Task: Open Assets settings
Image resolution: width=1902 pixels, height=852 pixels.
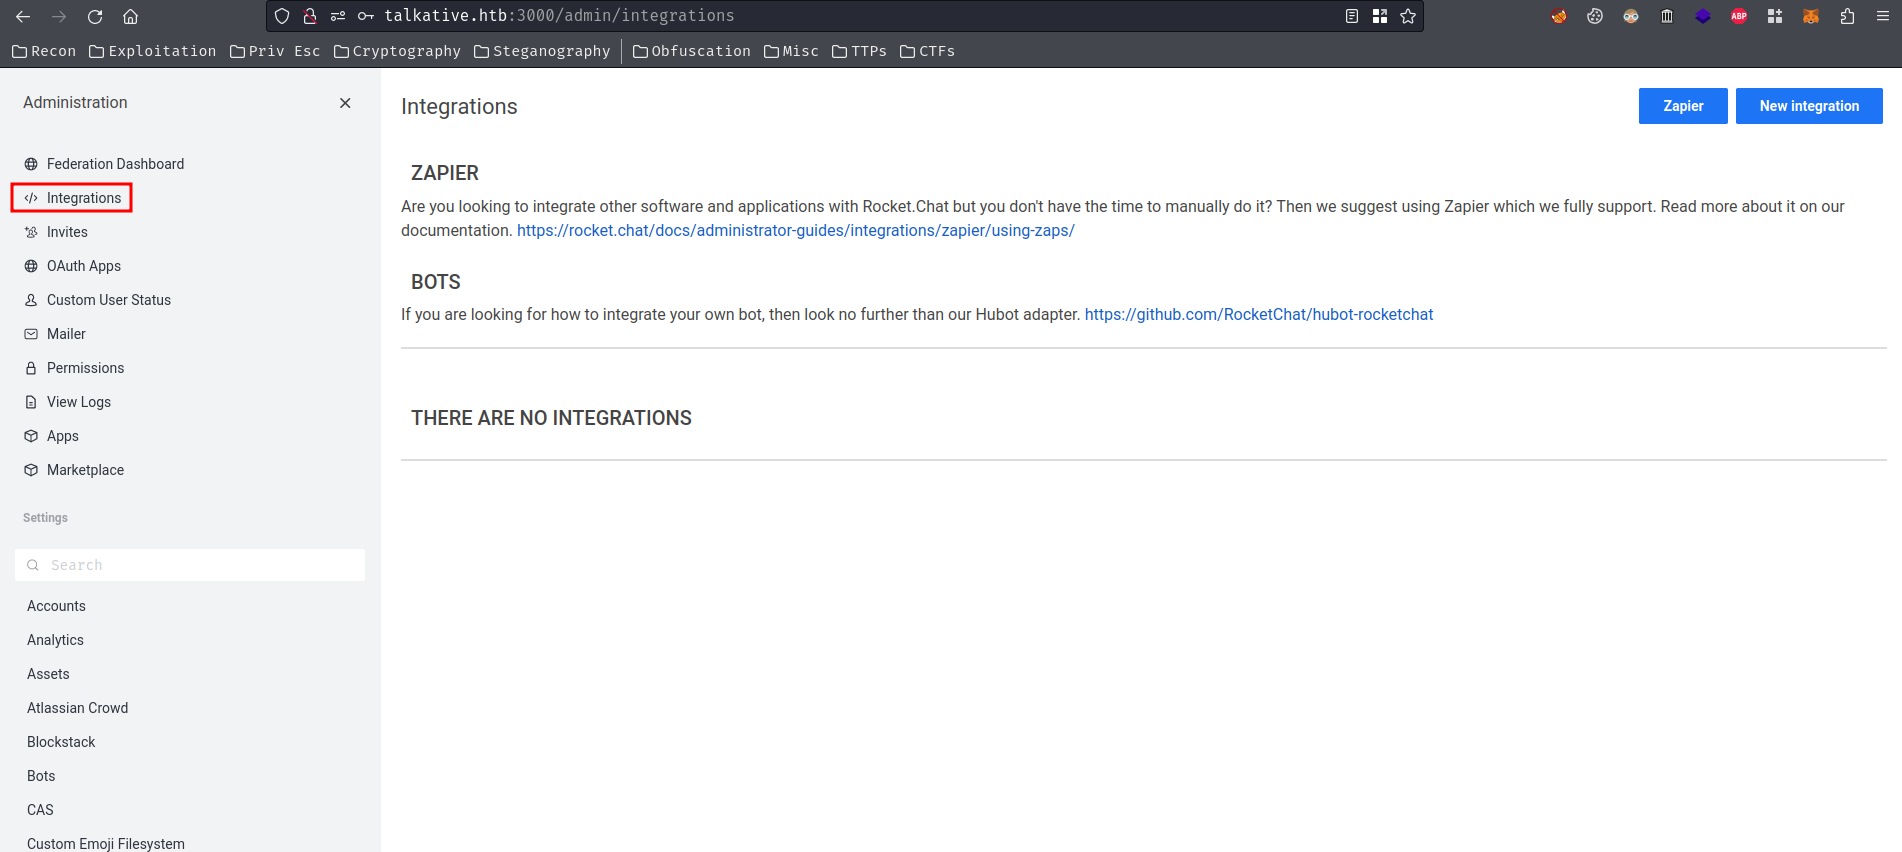Action: click(48, 674)
